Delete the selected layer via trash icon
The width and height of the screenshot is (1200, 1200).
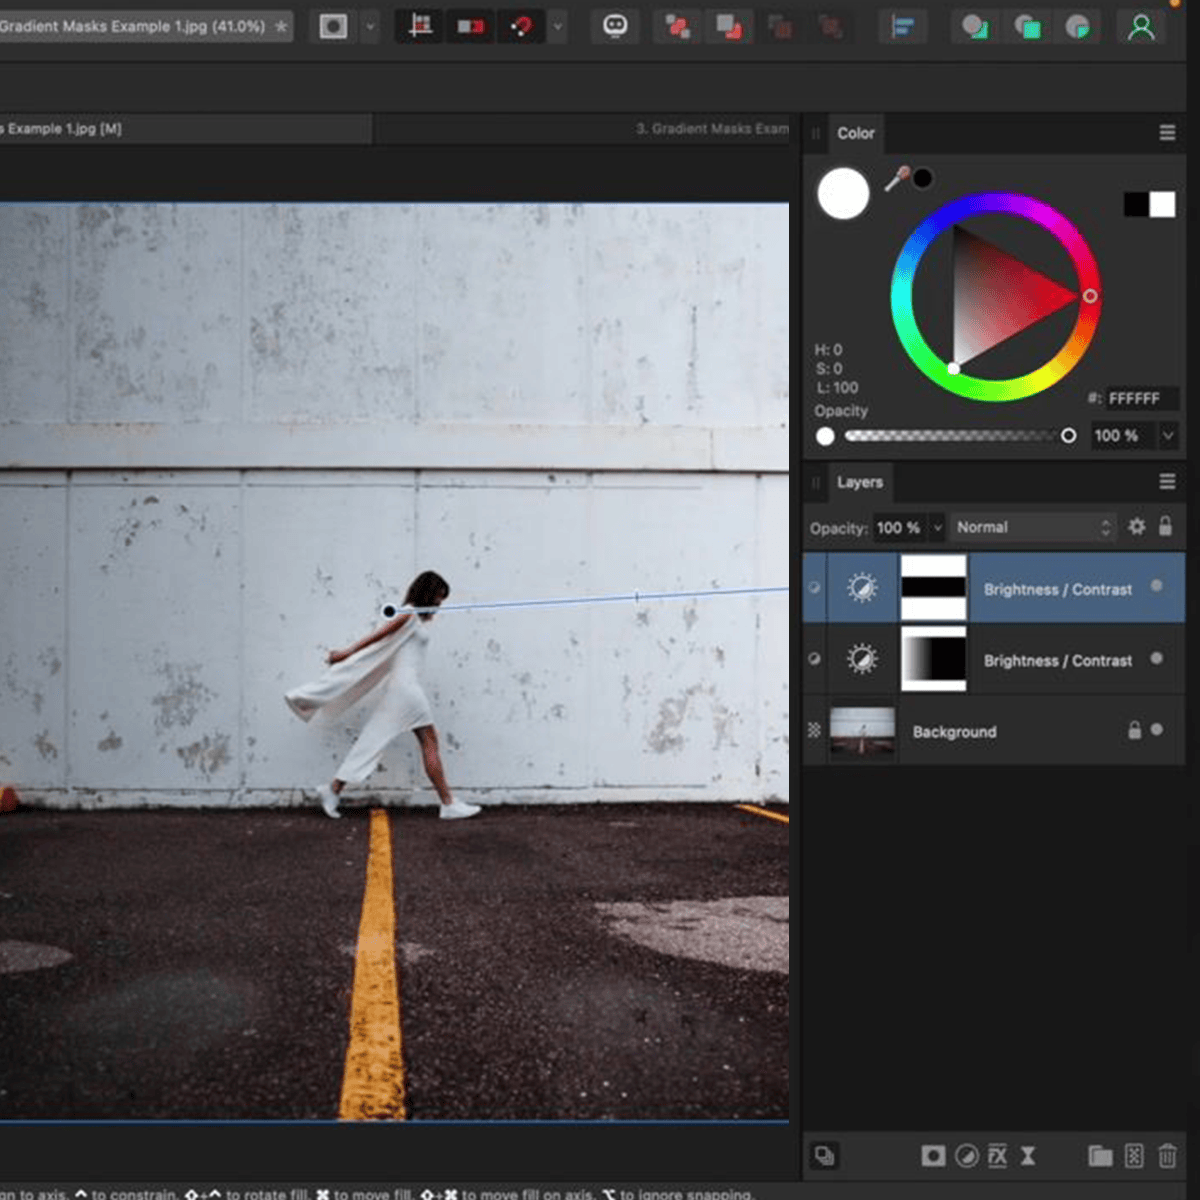click(x=1167, y=1155)
